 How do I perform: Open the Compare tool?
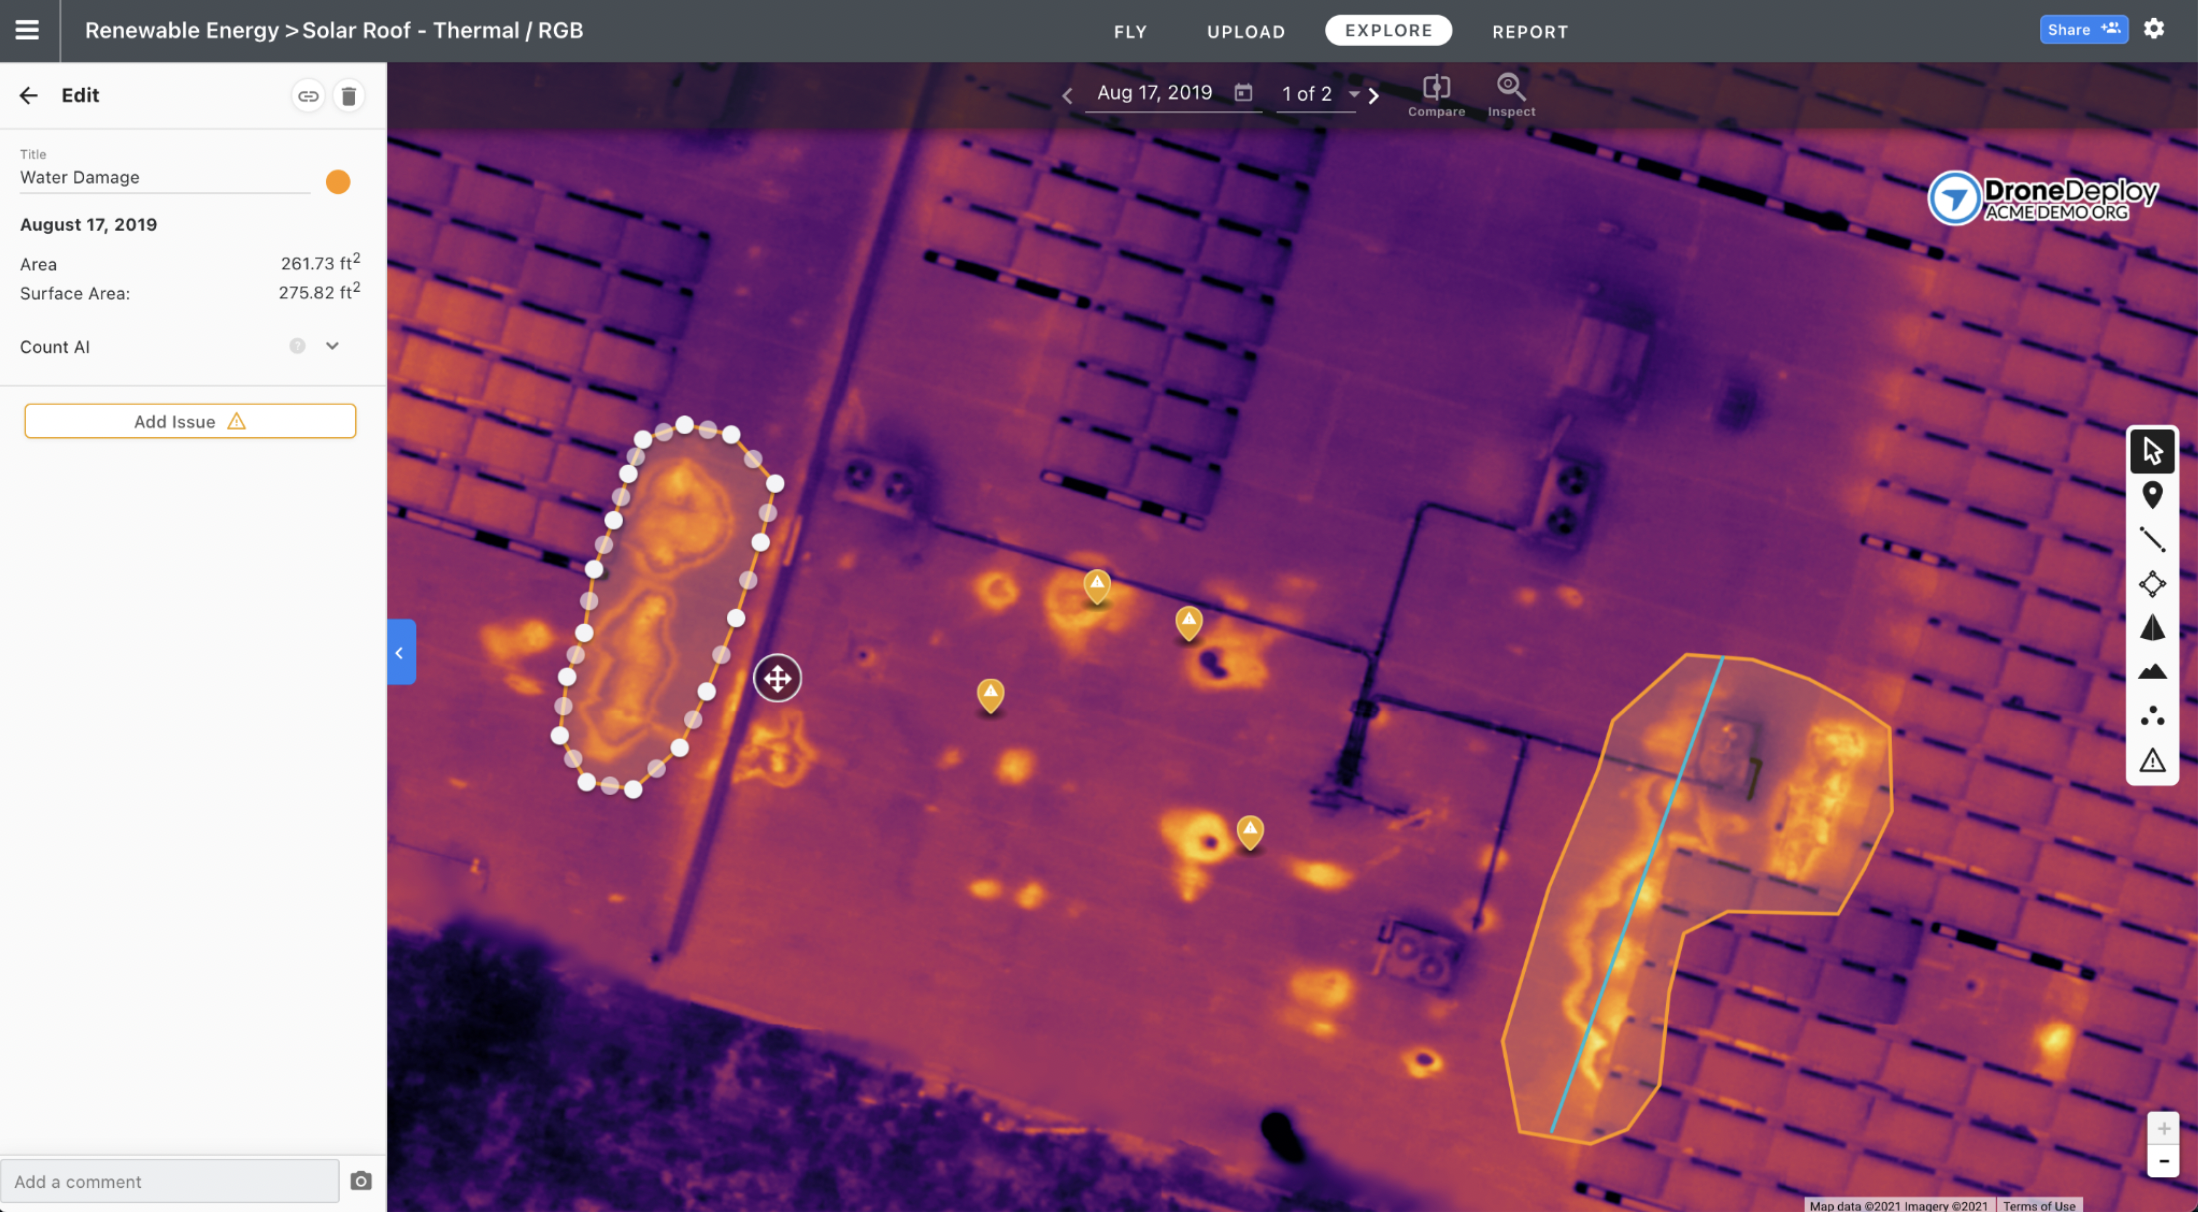point(1435,93)
